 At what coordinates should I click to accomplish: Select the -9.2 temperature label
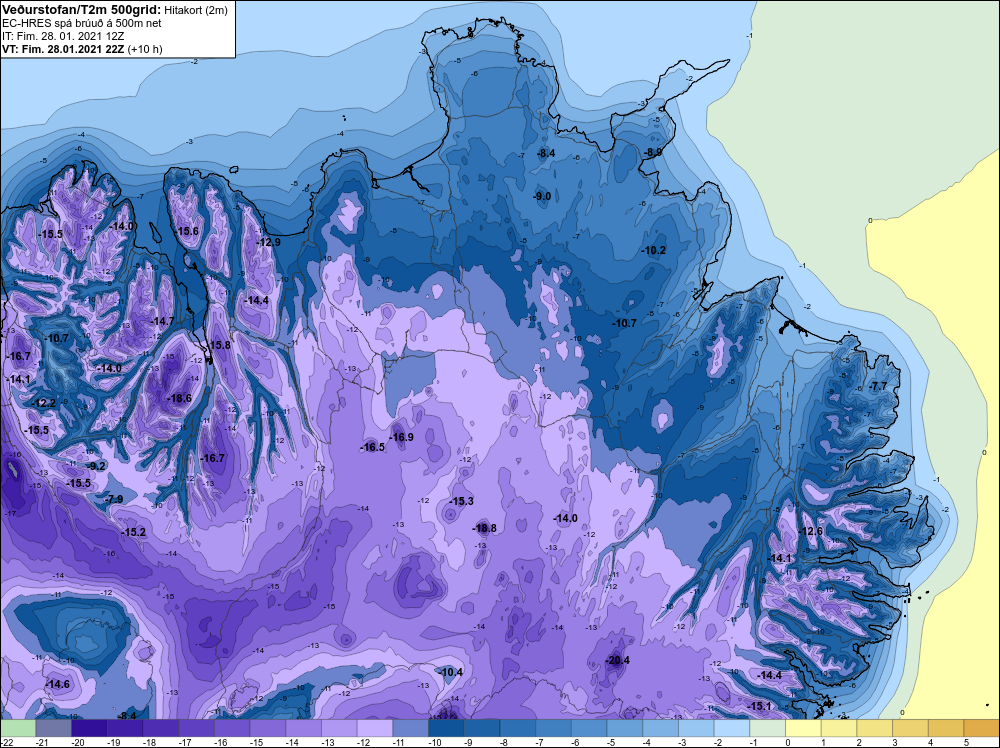tap(96, 466)
